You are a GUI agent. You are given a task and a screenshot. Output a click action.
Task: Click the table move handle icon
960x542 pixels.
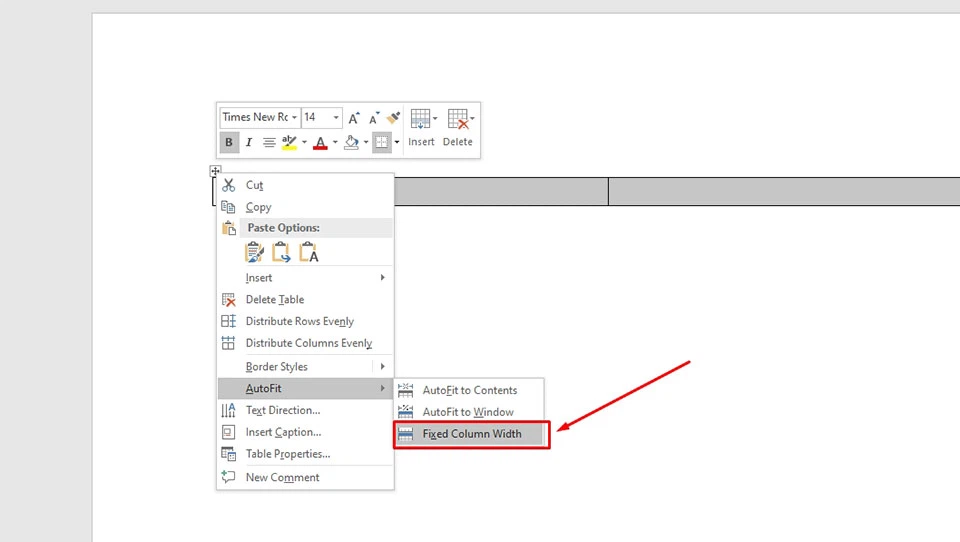point(215,171)
